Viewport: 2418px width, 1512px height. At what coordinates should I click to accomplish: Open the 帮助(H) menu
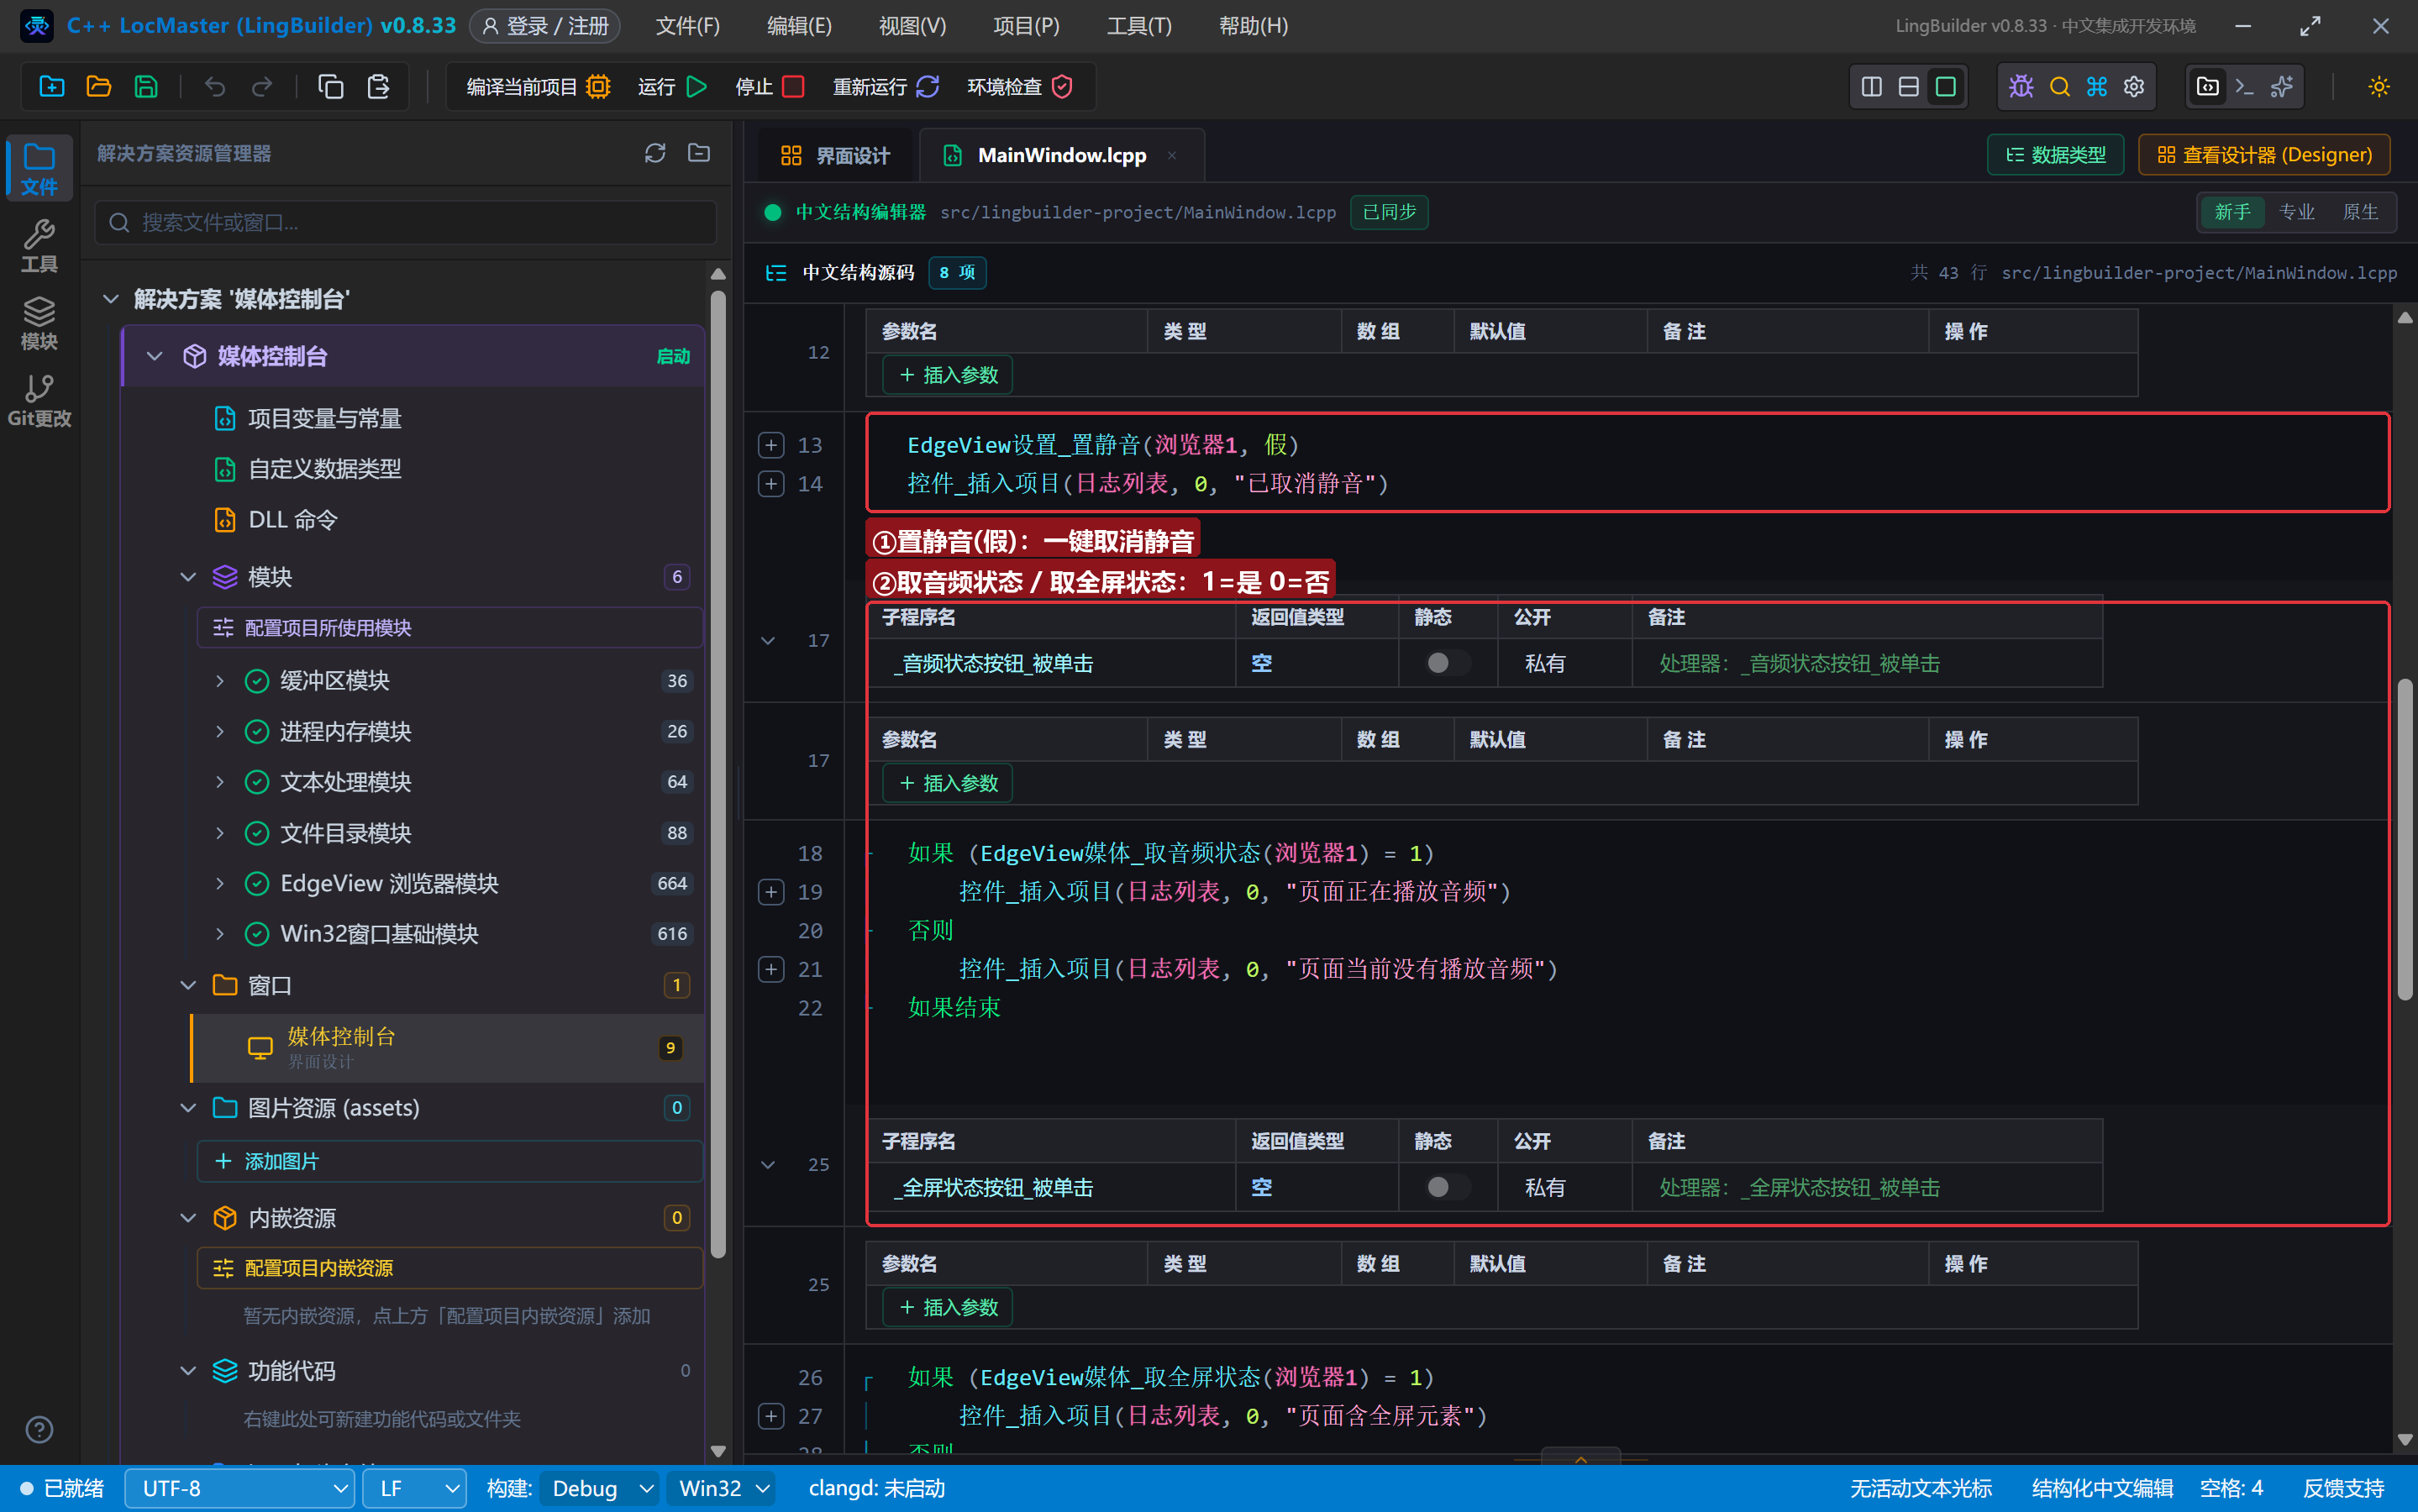click(x=1253, y=26)
